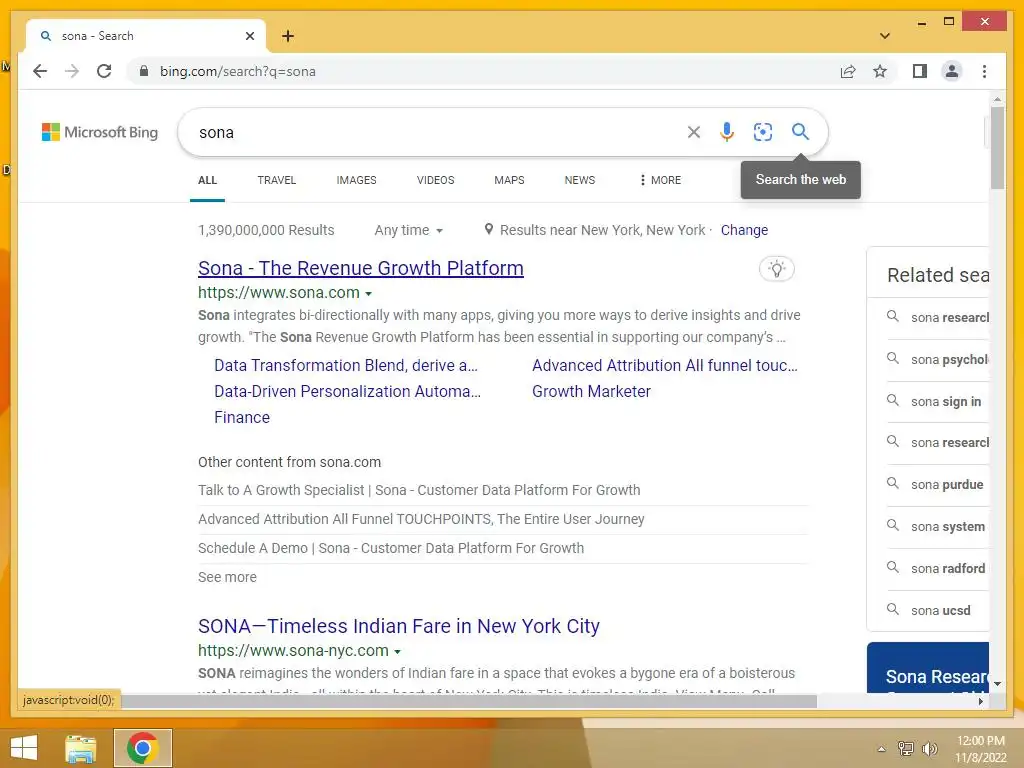Expand the sona.com URL dropdown arrow
Image resolution: width=1024 pixels, height=768 pixels.
click(368, 294)
